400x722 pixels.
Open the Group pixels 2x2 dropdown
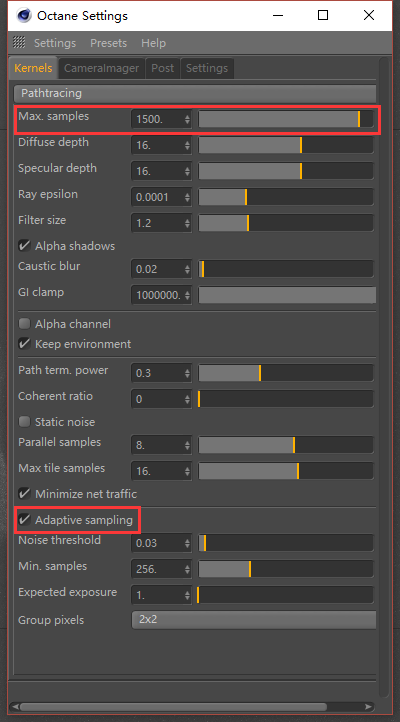click(x=254, y=620)
